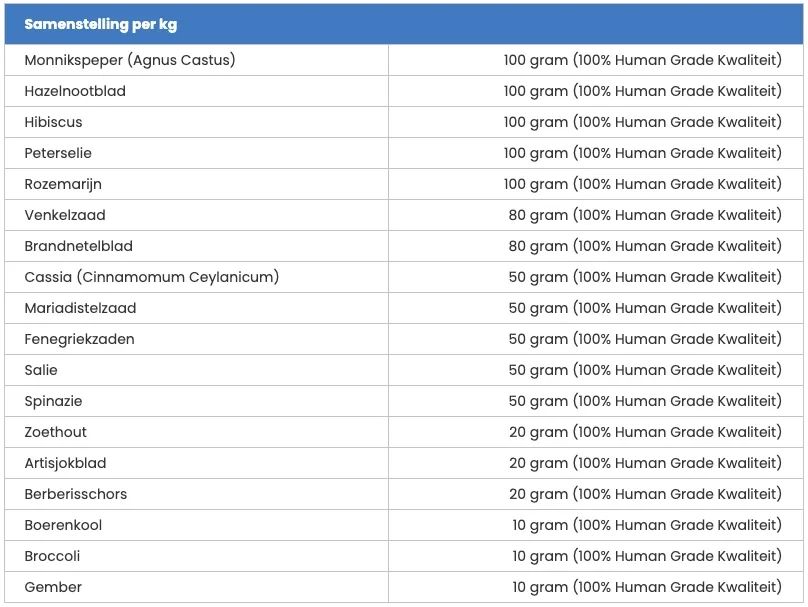
Task: Click the Peterselie ingredient cell
Action: pyautogui.click(x=58, y=153)
